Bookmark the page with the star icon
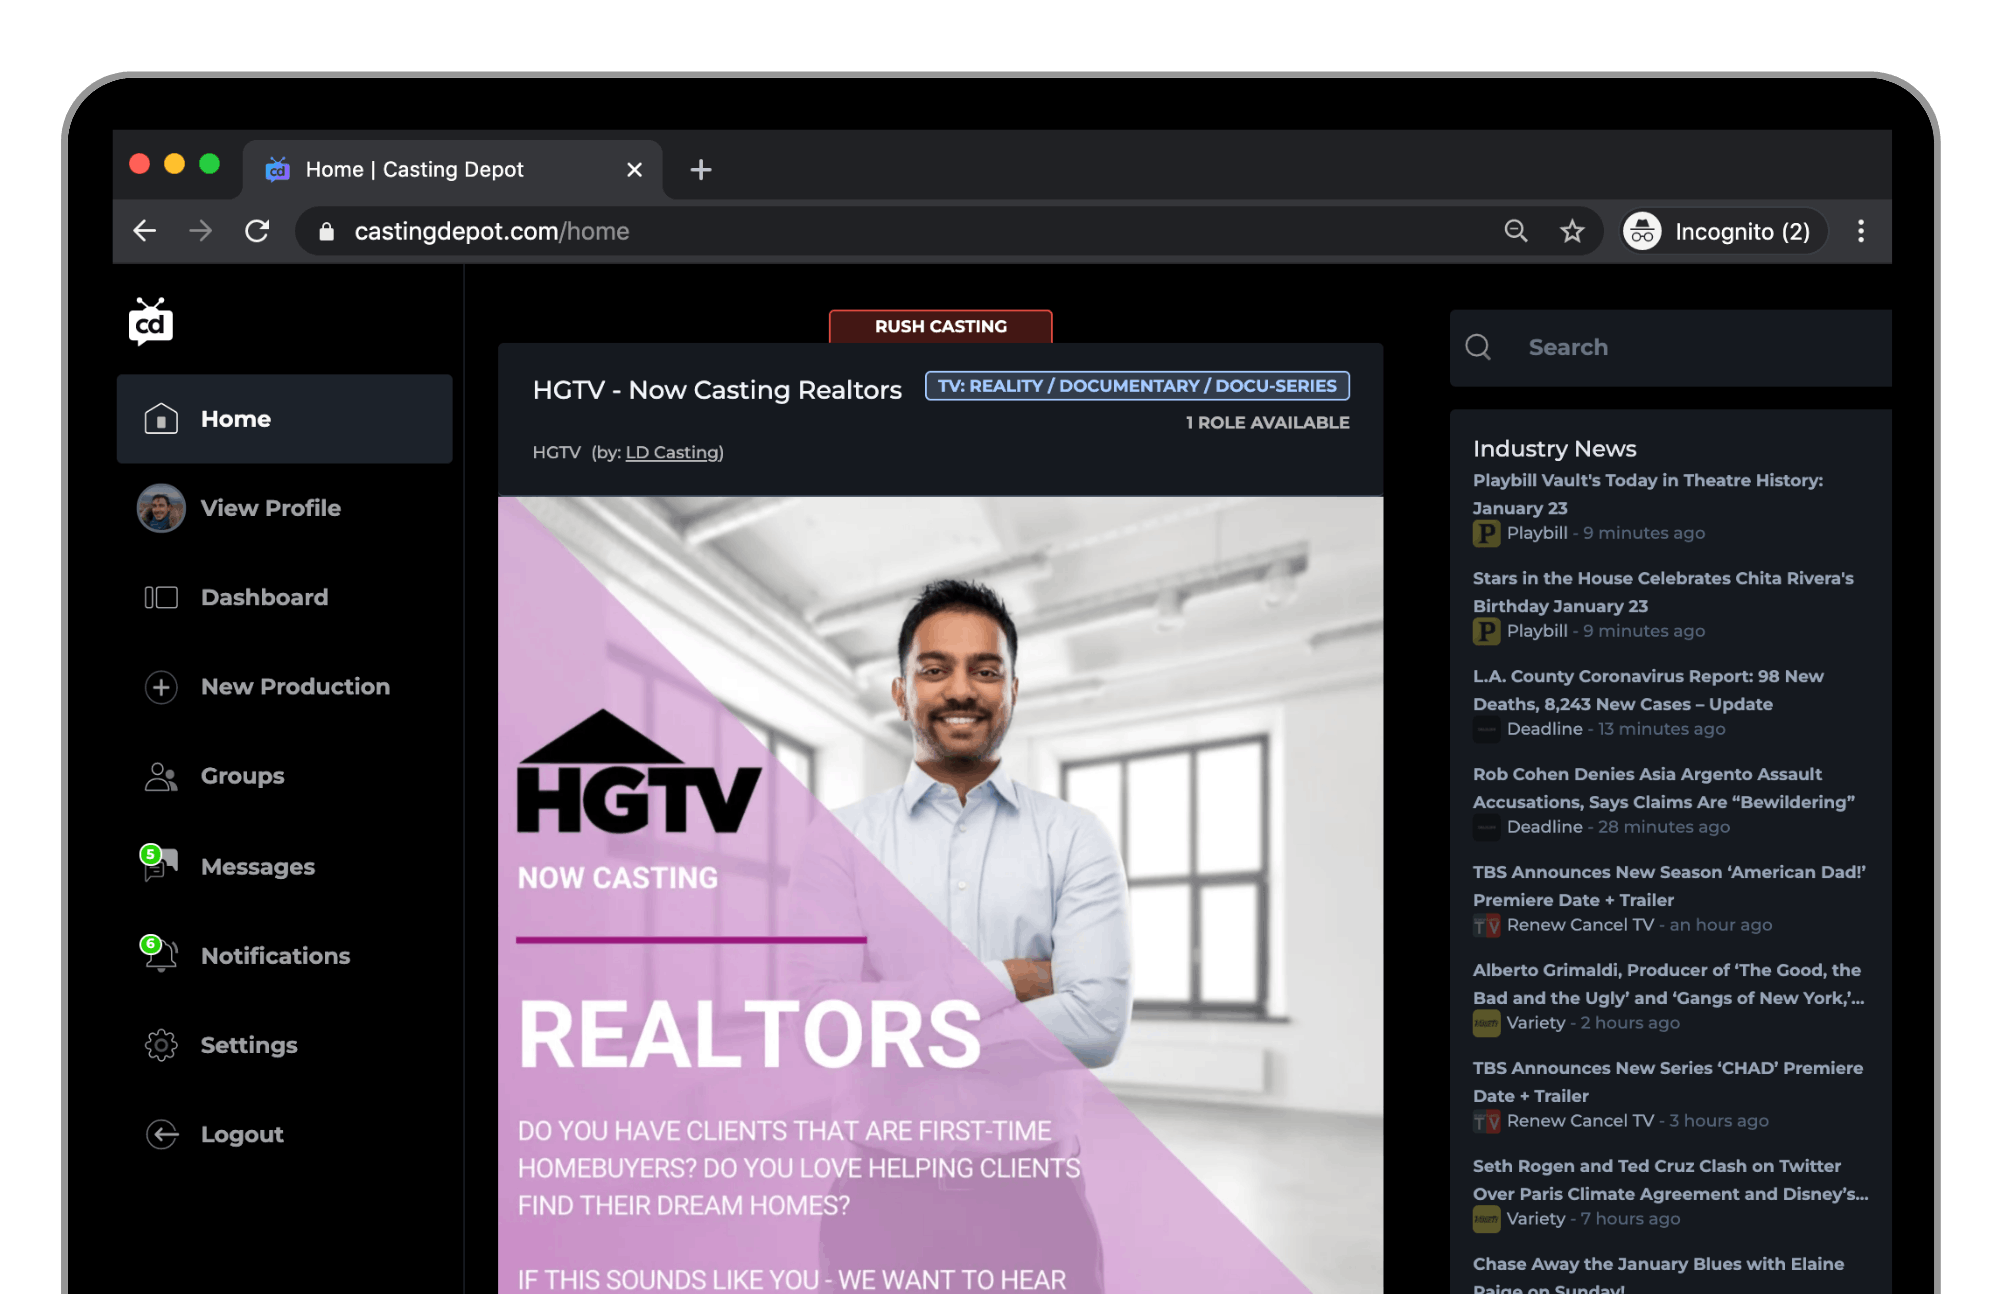2000x1294 pixels. 1572,232
